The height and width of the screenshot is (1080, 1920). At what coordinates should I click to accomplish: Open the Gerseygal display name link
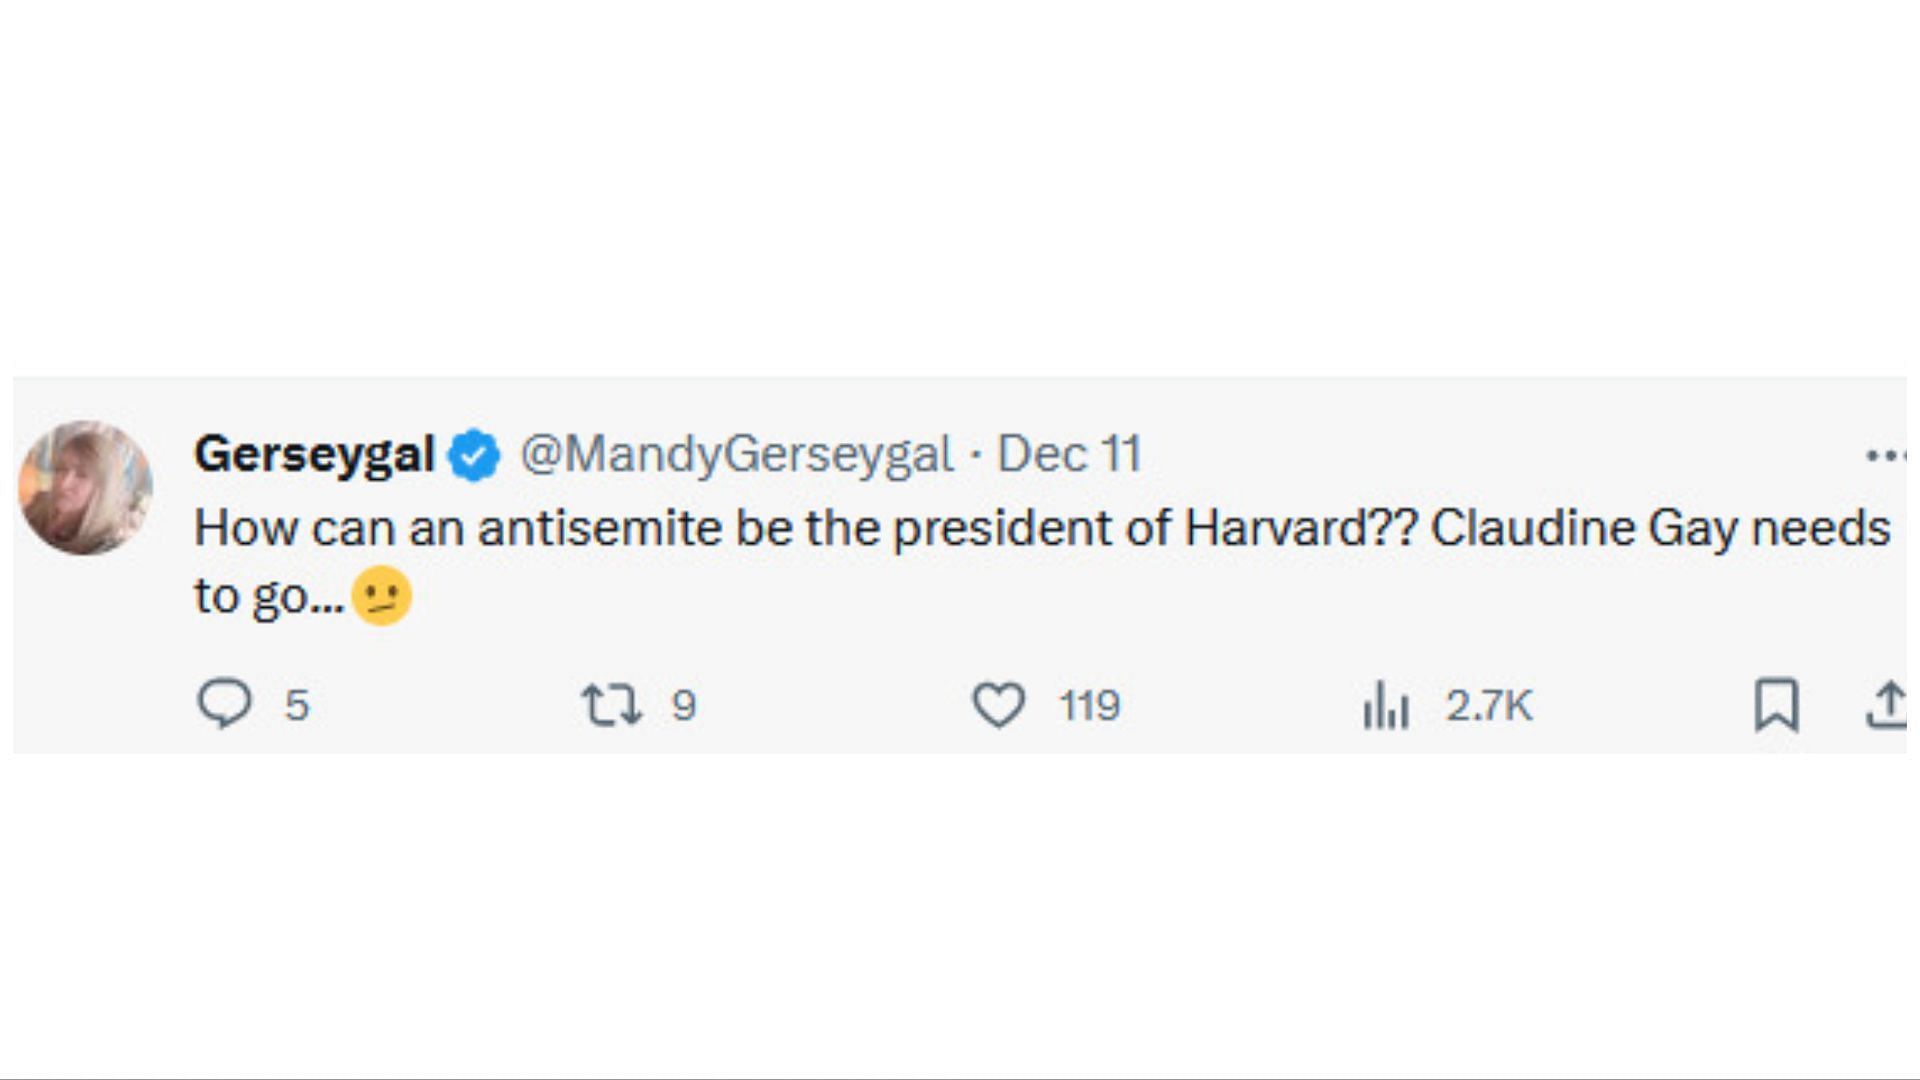coord(314,454)
